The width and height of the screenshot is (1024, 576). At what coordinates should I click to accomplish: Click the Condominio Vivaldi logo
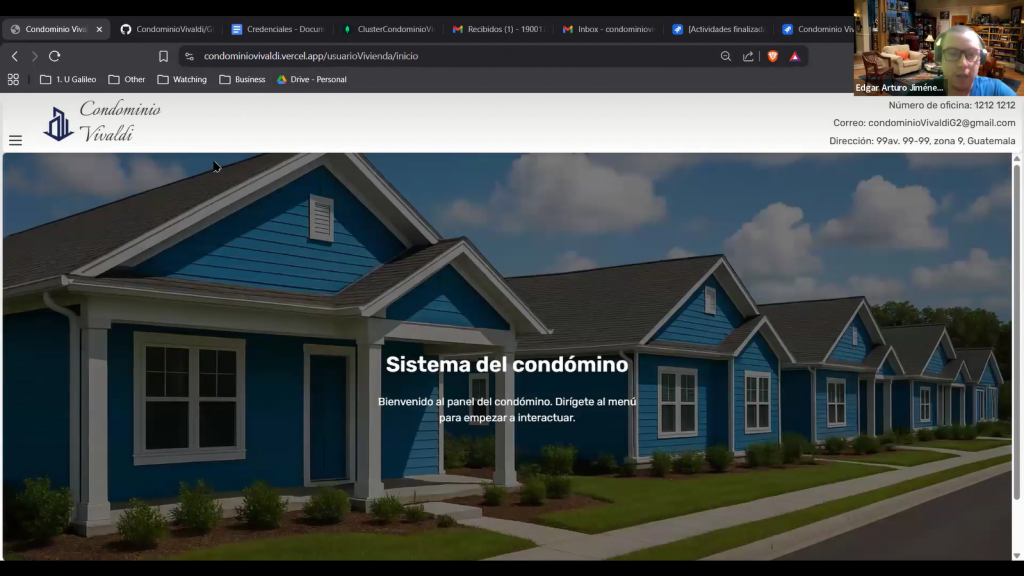point(102,122)
